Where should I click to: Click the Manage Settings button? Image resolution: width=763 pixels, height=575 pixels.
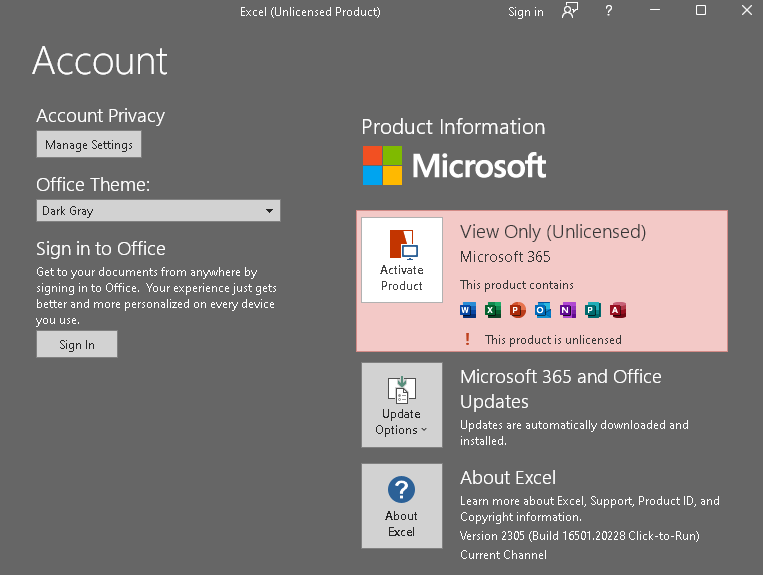pyautogui.click(x=89, y=144)
